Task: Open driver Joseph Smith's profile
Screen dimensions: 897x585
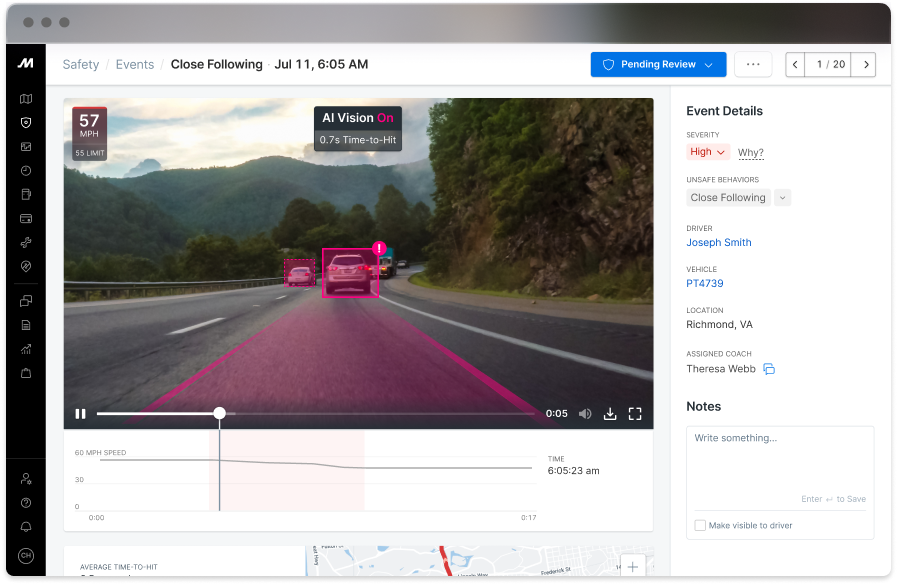Action: pyautogui.click(x=718, y=242)
